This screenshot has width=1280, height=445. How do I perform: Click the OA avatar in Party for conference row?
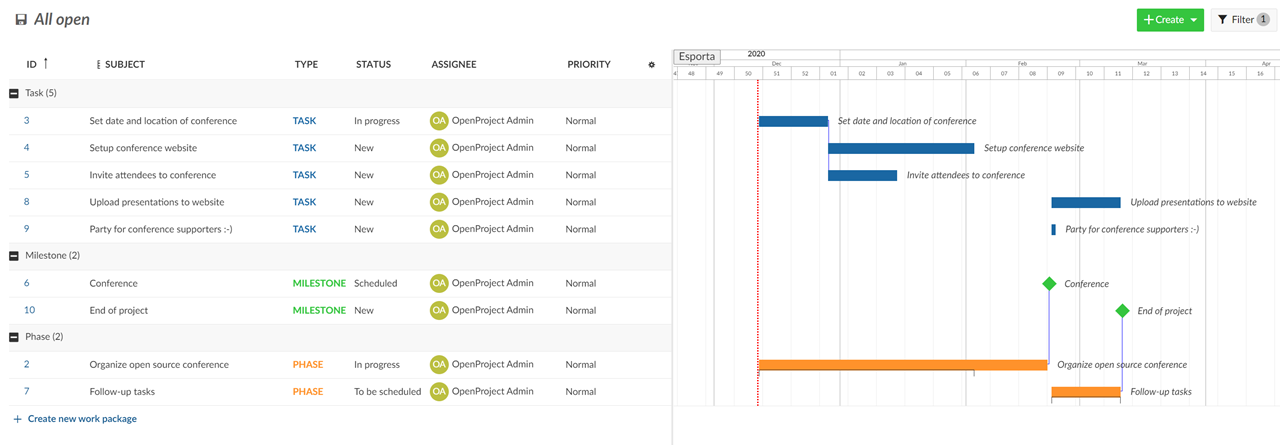pyautogui.click(x=439, y=229)
